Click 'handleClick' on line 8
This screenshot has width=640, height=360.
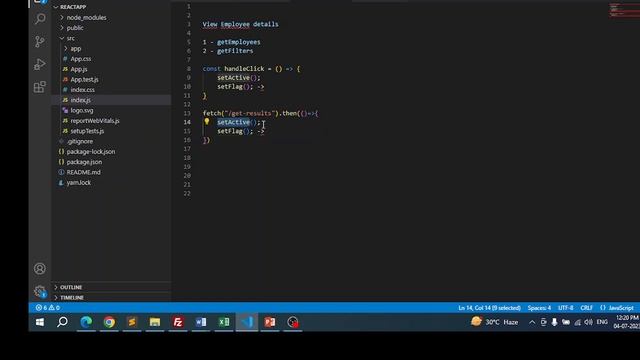[244, 69]
